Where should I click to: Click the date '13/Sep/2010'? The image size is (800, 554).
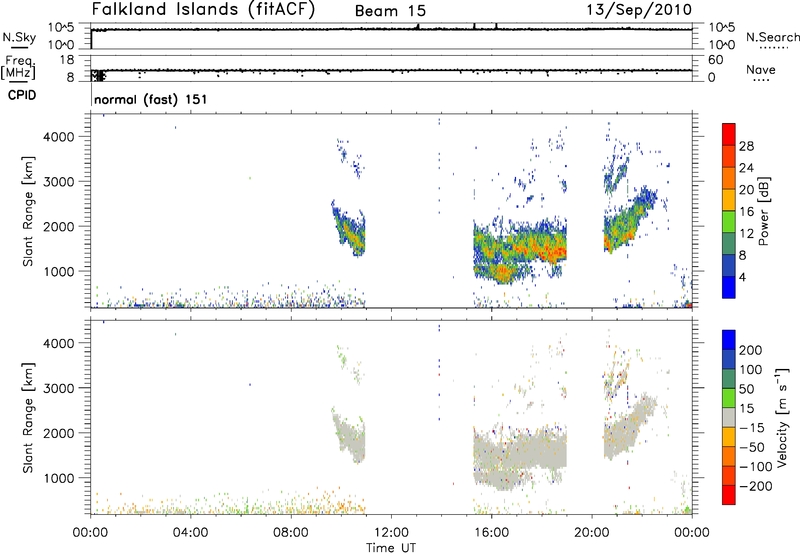639,10
